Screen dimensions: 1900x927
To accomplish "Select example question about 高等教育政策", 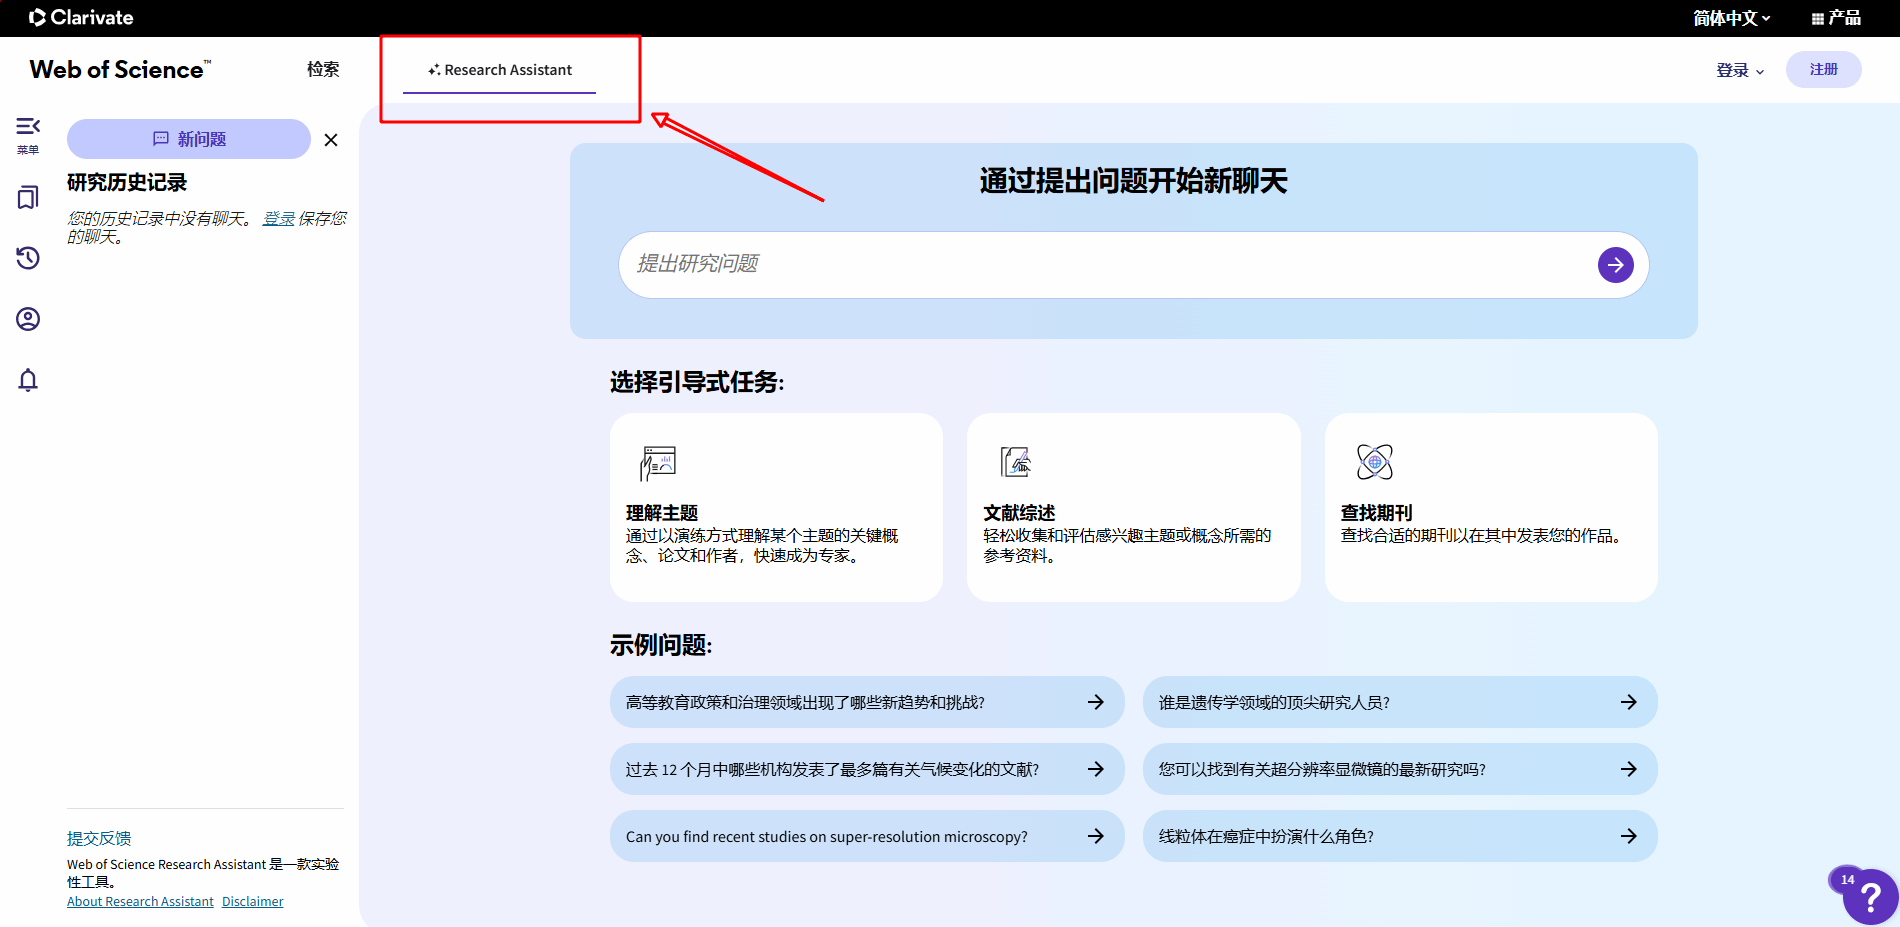I will click(867, 702).
